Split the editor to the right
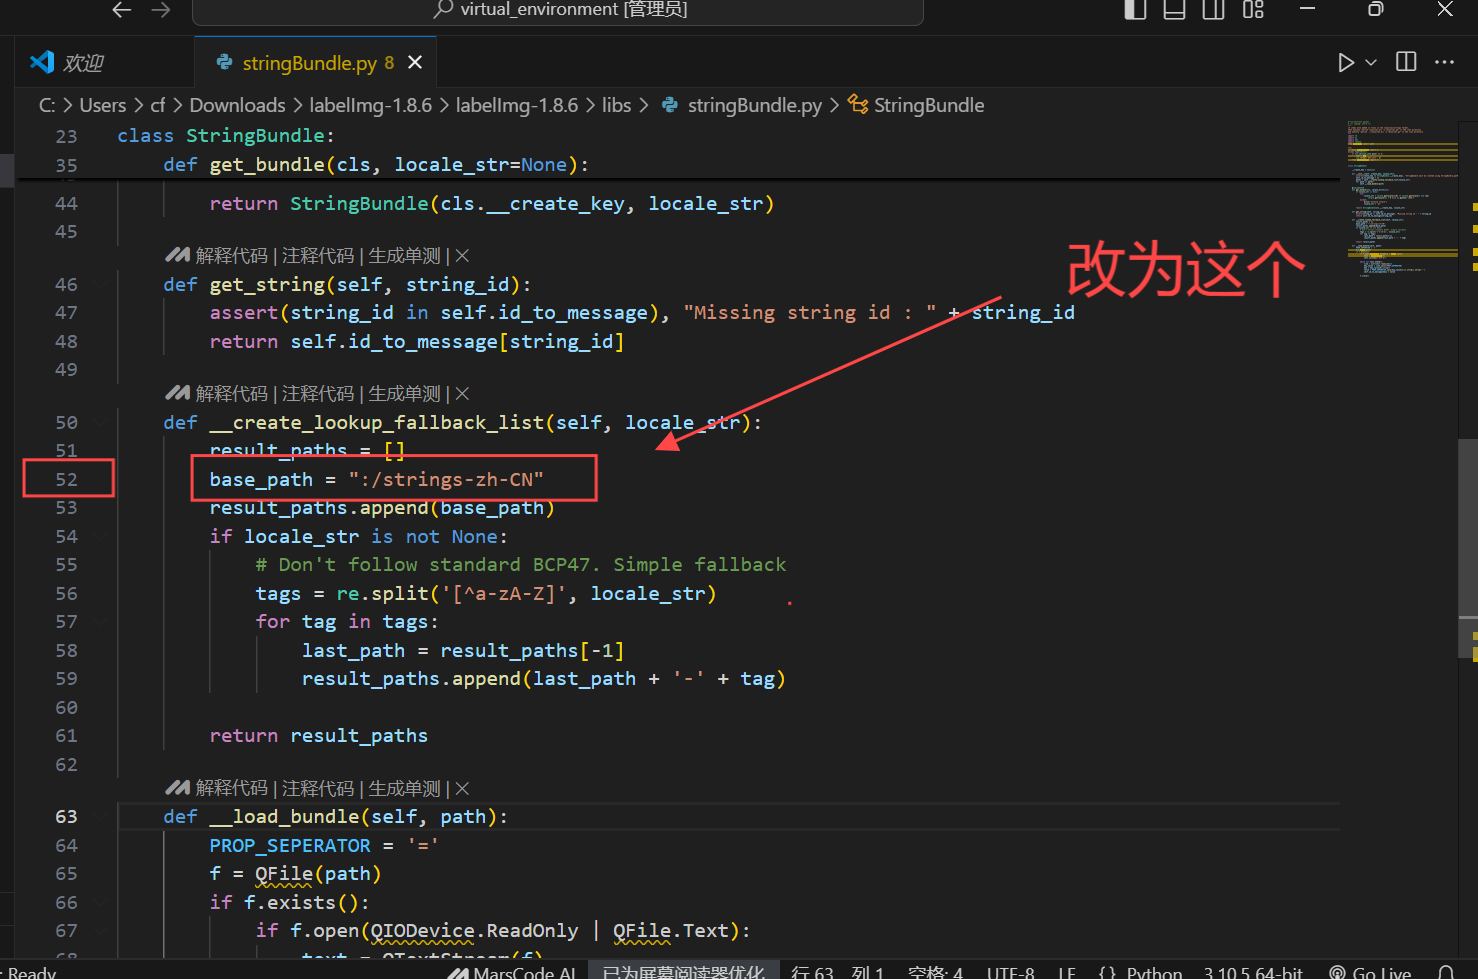This screenshot has height=979, width=1478. pyautogui.click(x=1406, y=62)
